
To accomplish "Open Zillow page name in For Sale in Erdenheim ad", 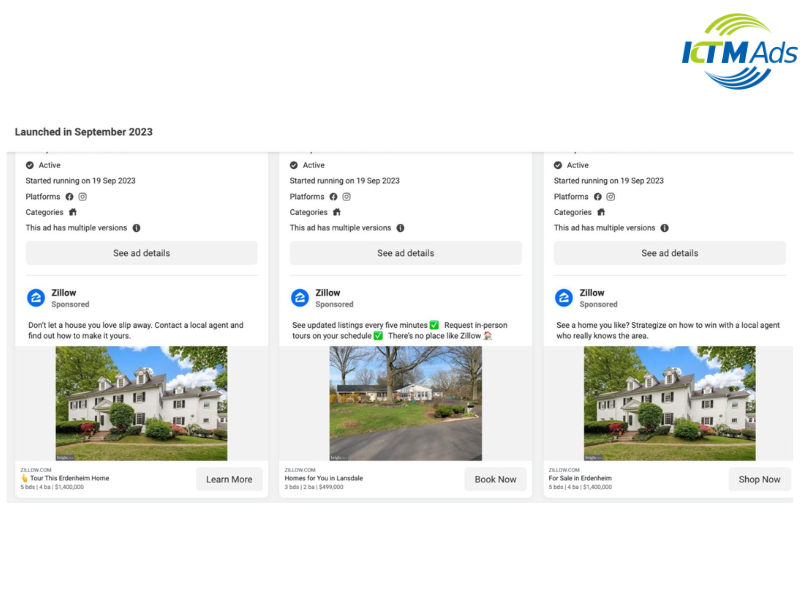I will [592, 293].
